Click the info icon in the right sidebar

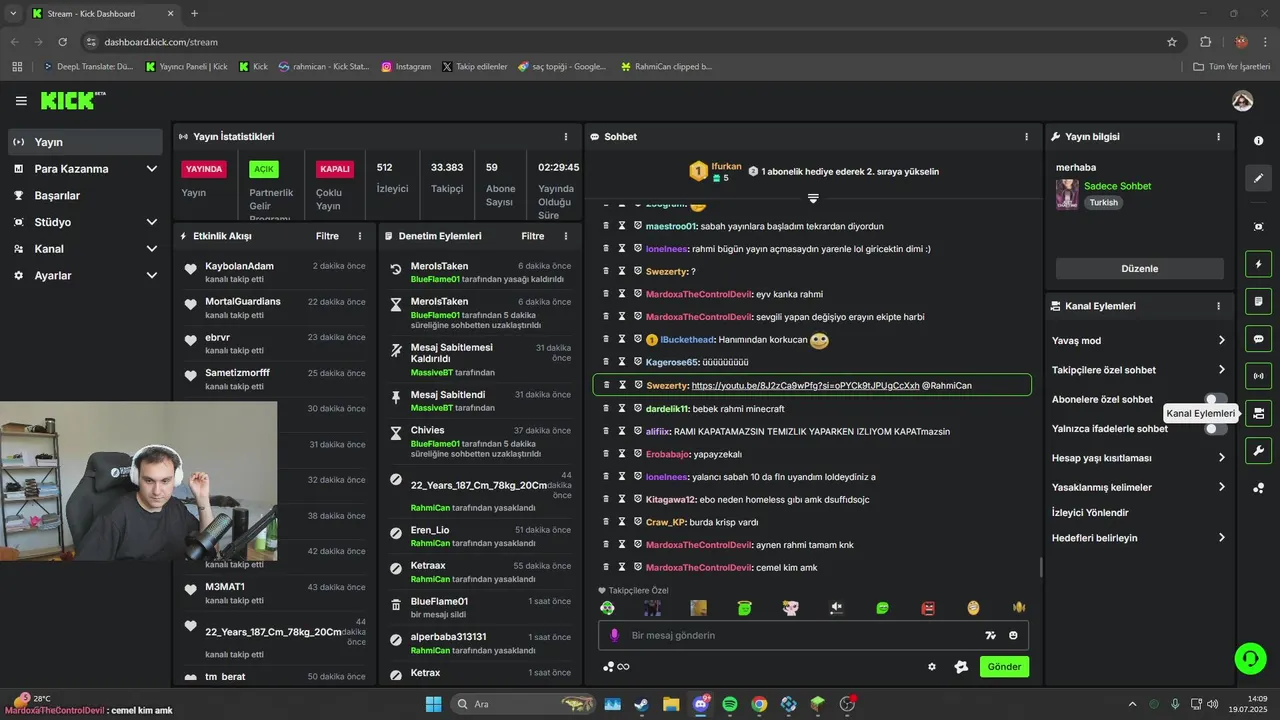pyautogui.click(x=1258, y=141)
